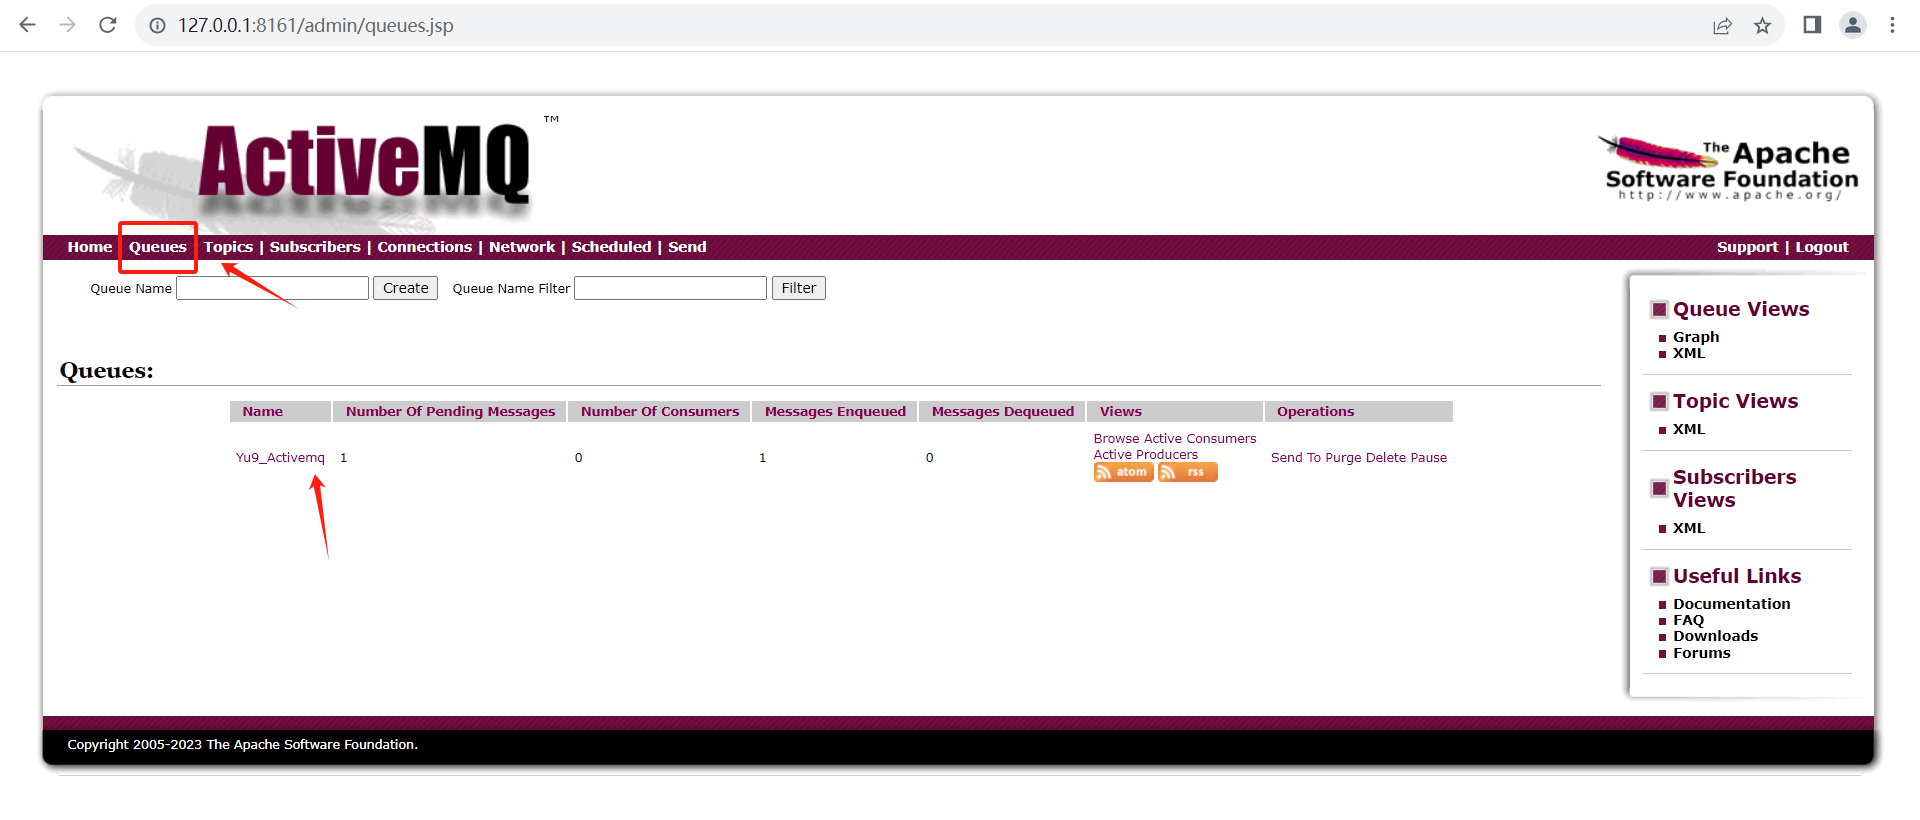The height and width of the screenshot is (820, 1920).
Task: View site information icon in address bar
Action: (158, 25)
